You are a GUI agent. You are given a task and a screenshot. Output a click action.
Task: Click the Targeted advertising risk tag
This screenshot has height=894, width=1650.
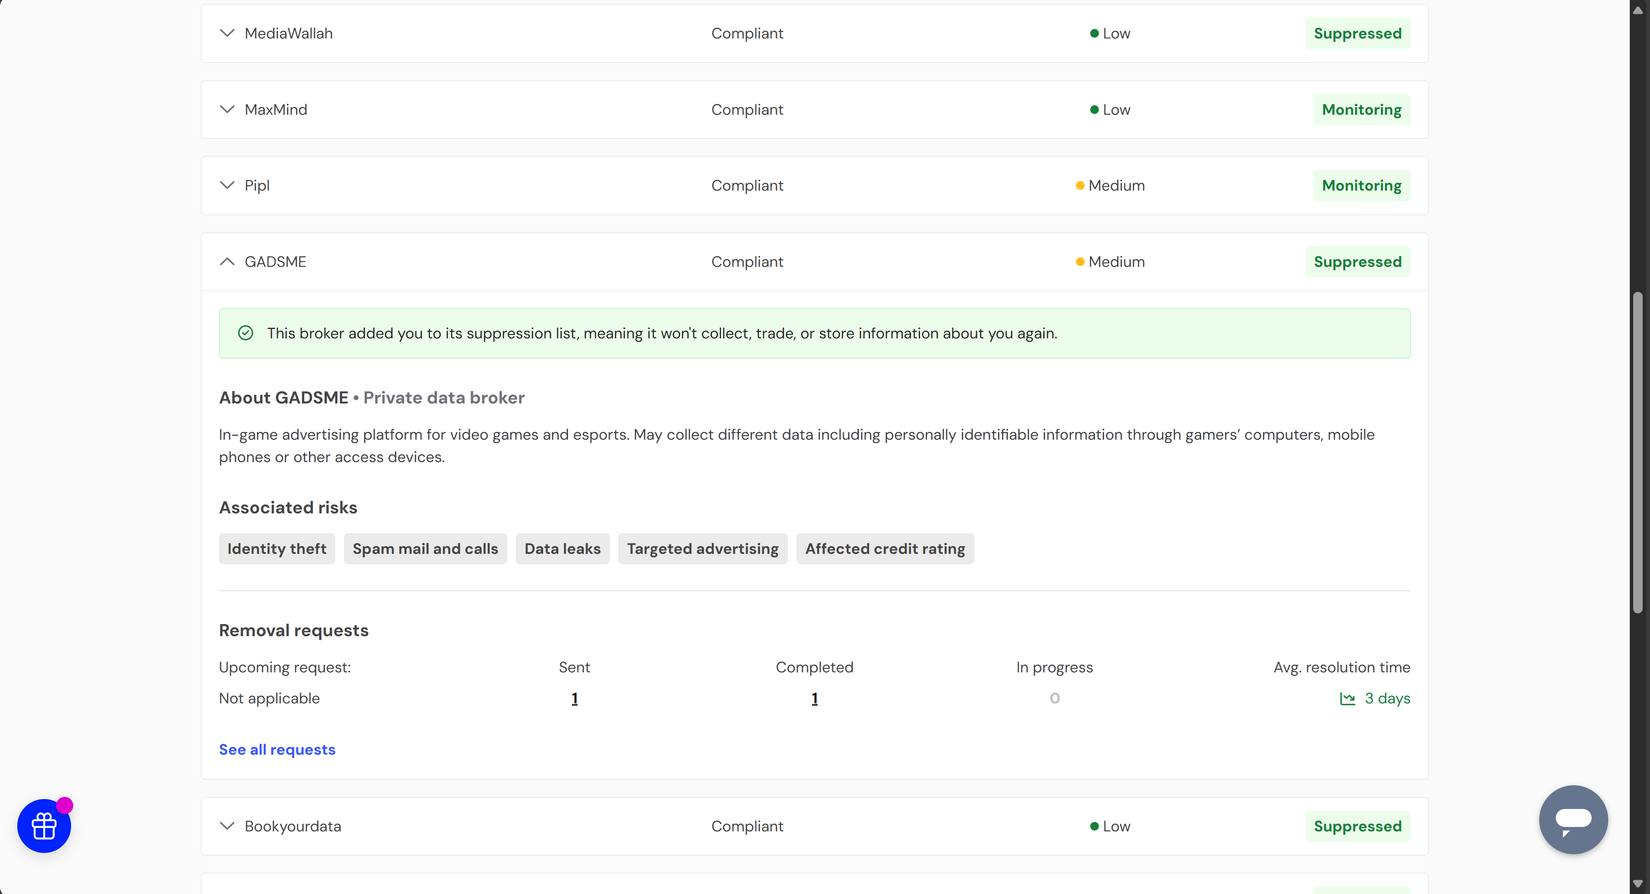(702, 549)
